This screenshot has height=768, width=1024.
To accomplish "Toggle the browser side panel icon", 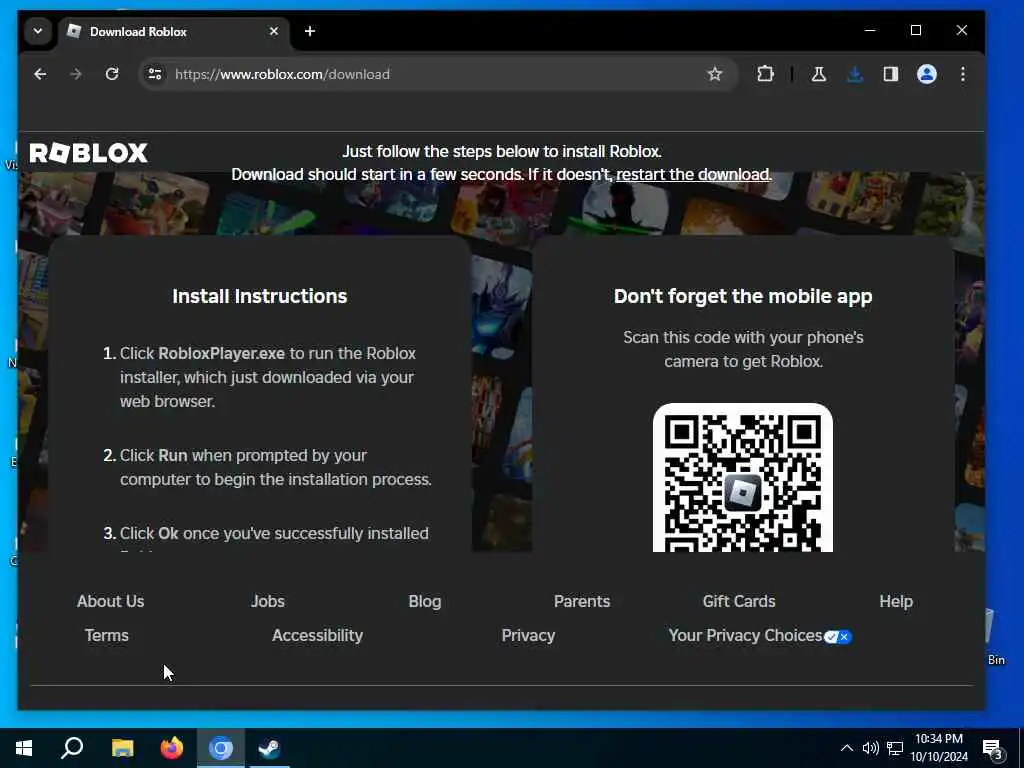I will tap(891, 74).
